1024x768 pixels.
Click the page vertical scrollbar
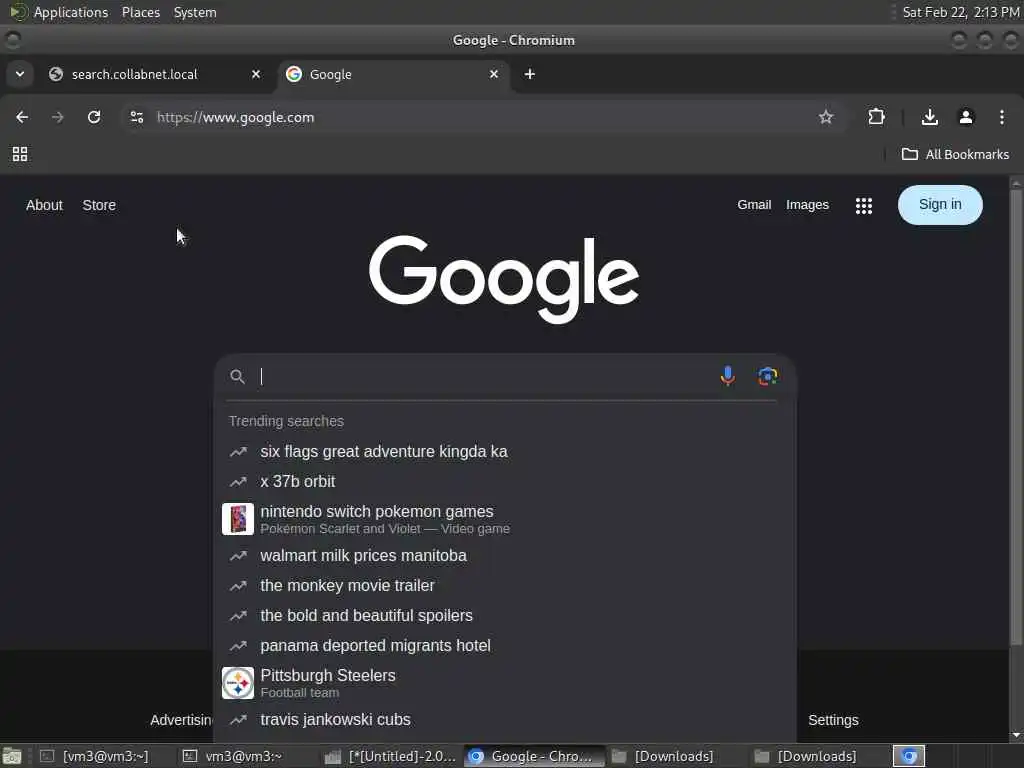pyautogui.click(x=1016, y=418)
